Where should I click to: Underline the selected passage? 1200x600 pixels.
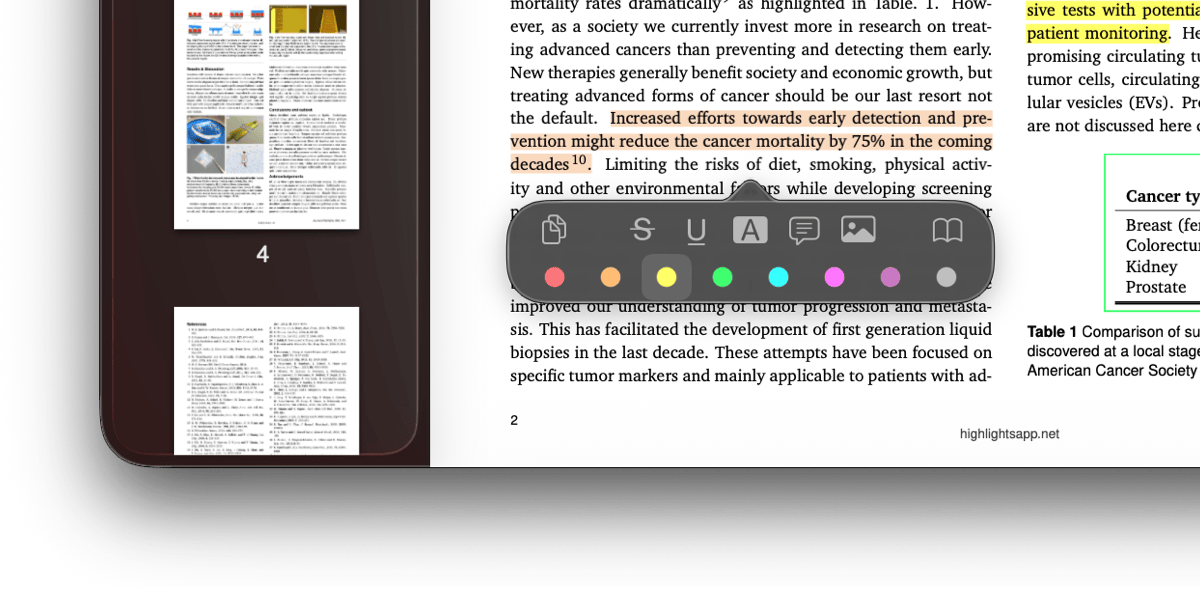pyautogui.click(x=695, y=229)
